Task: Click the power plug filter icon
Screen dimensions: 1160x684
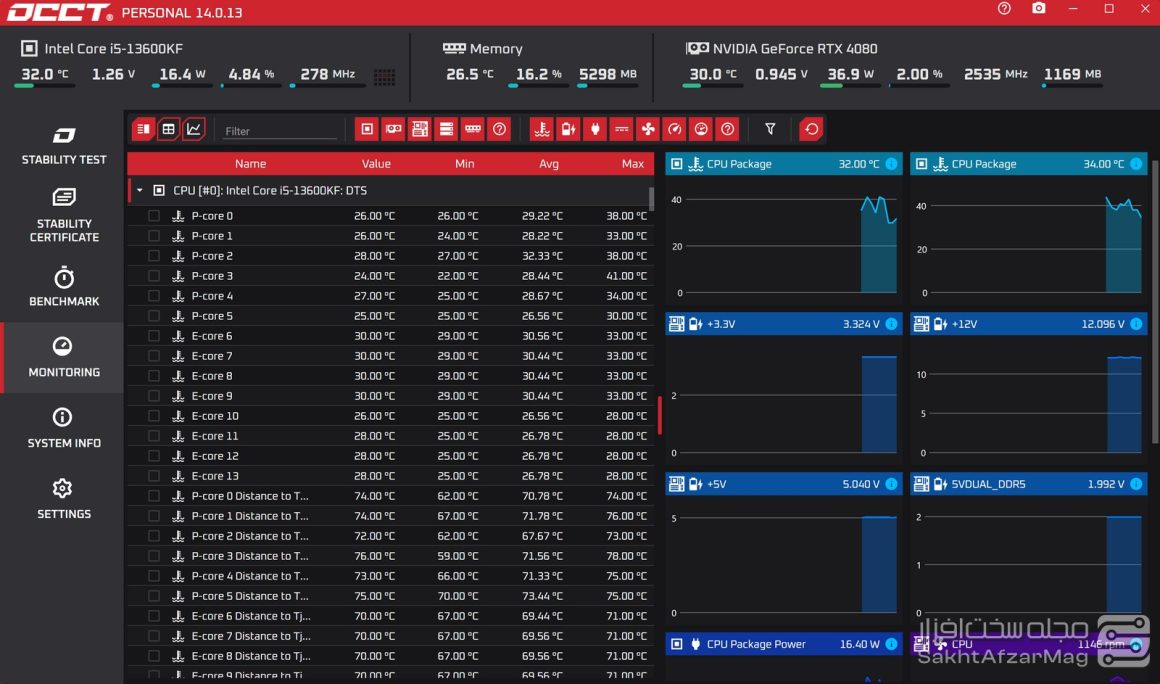Action: point(595,129)
